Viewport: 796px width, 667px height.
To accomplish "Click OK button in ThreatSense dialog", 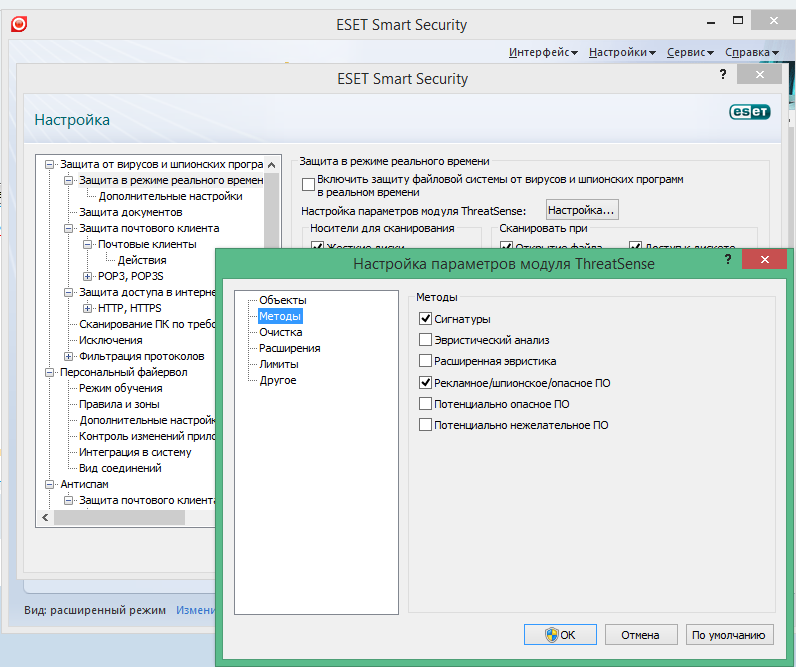I will (x=560, y=635).
